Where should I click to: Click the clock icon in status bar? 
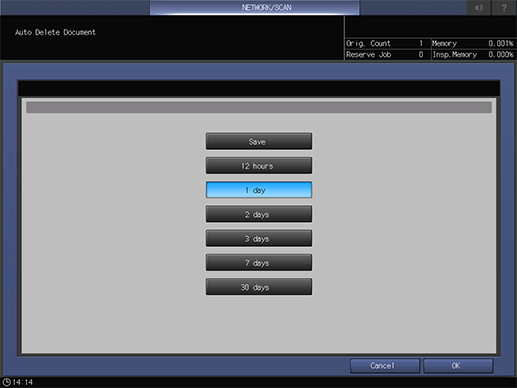(6, 382)
